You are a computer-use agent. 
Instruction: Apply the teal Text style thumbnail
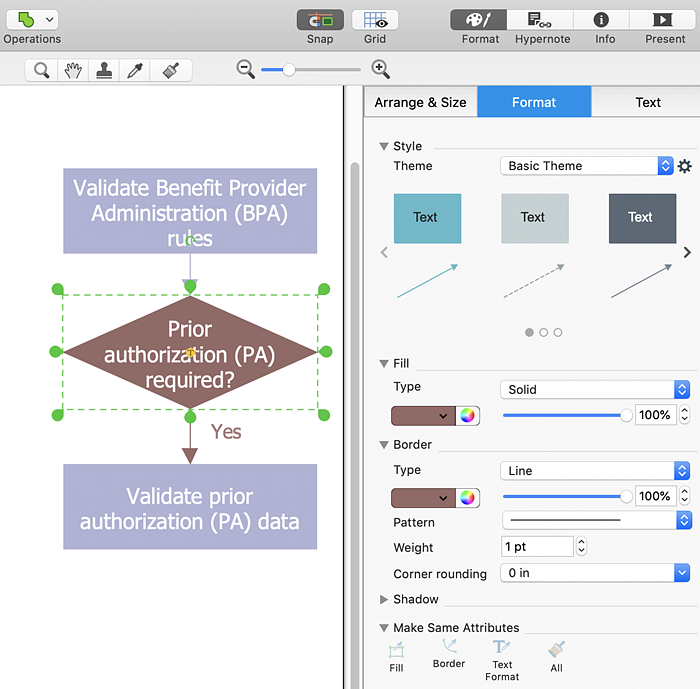pyautogui.click(x=427, y=218)
